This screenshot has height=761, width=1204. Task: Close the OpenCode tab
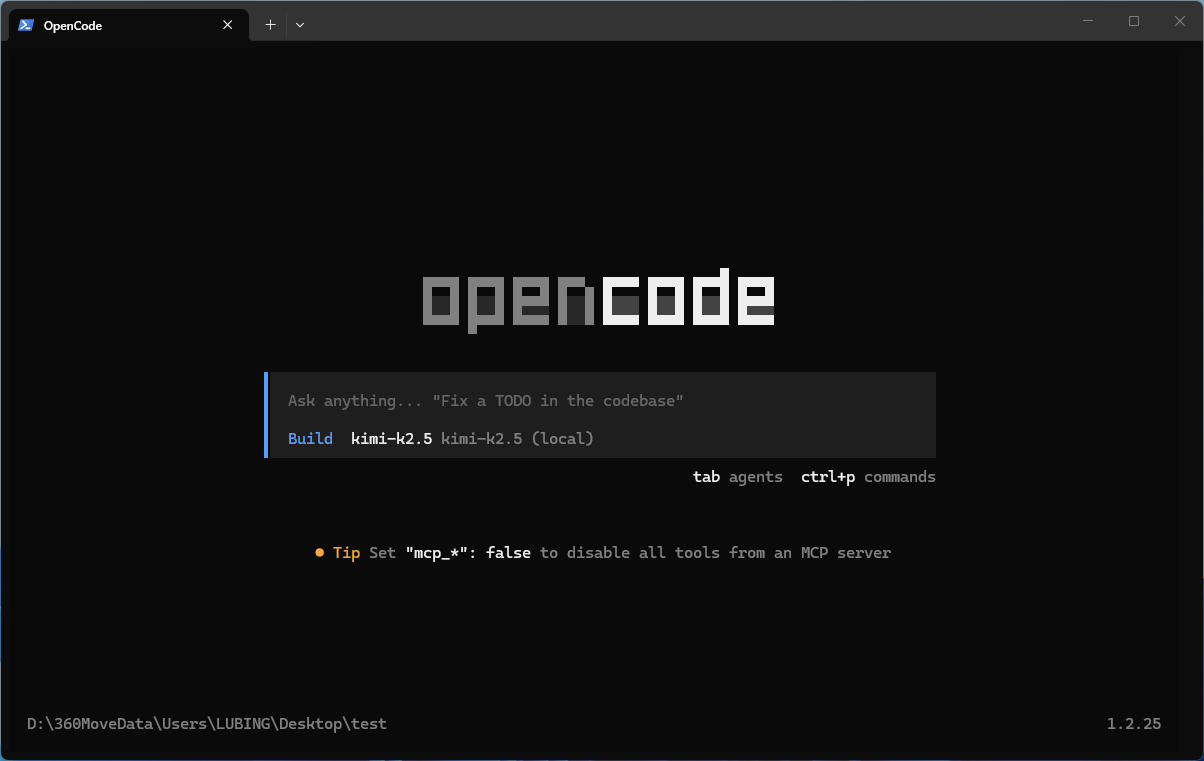point(228,25)
